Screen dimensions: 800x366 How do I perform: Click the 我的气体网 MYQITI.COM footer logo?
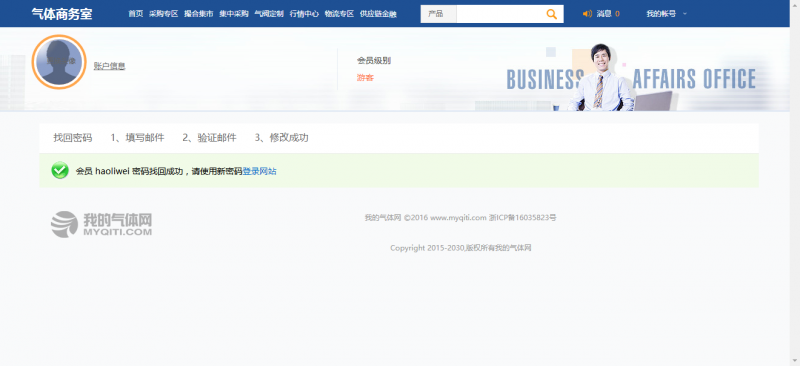pyautogui.click(x=101, y=224)
